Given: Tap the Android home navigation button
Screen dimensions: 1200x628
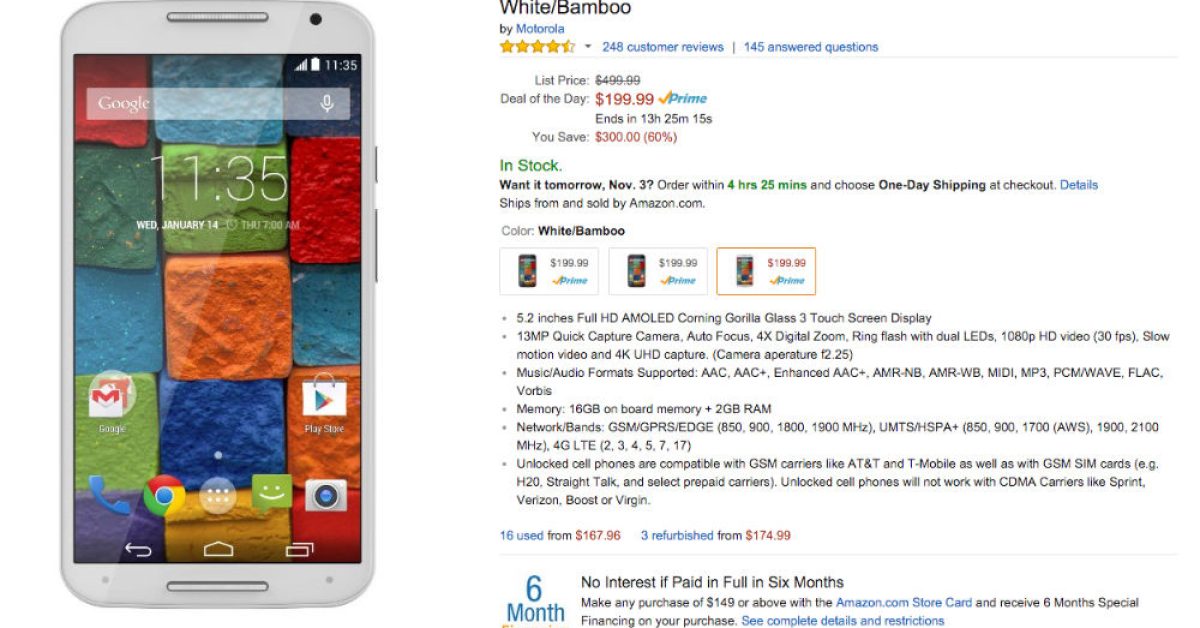Looking at the screenshot, I should coord(217,549).
